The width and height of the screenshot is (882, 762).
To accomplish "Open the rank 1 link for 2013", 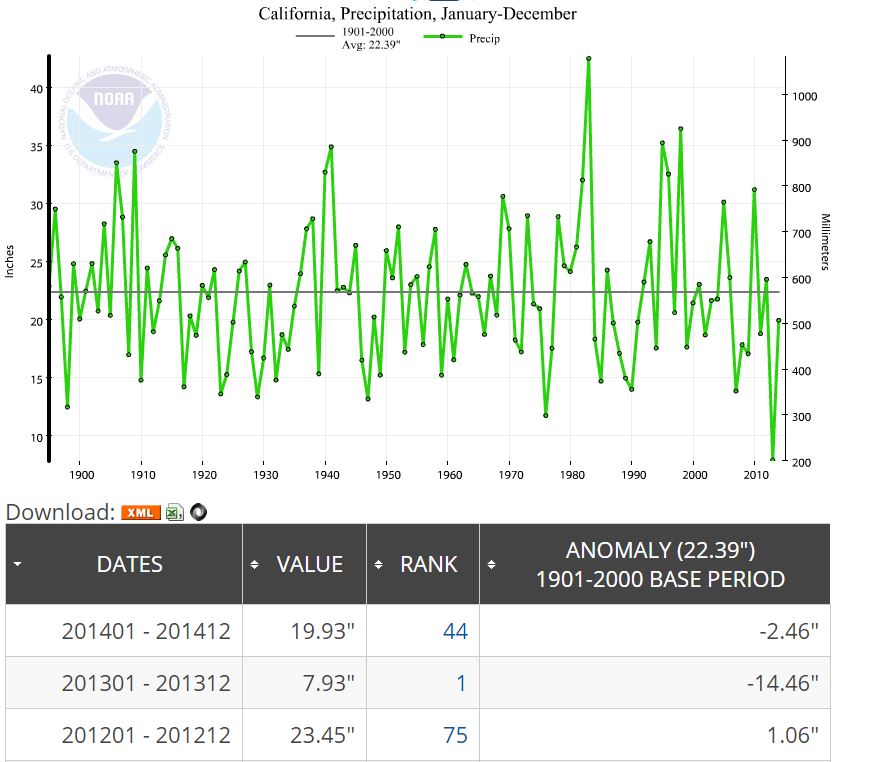I will pyautogui.click(x=461, y=684).
